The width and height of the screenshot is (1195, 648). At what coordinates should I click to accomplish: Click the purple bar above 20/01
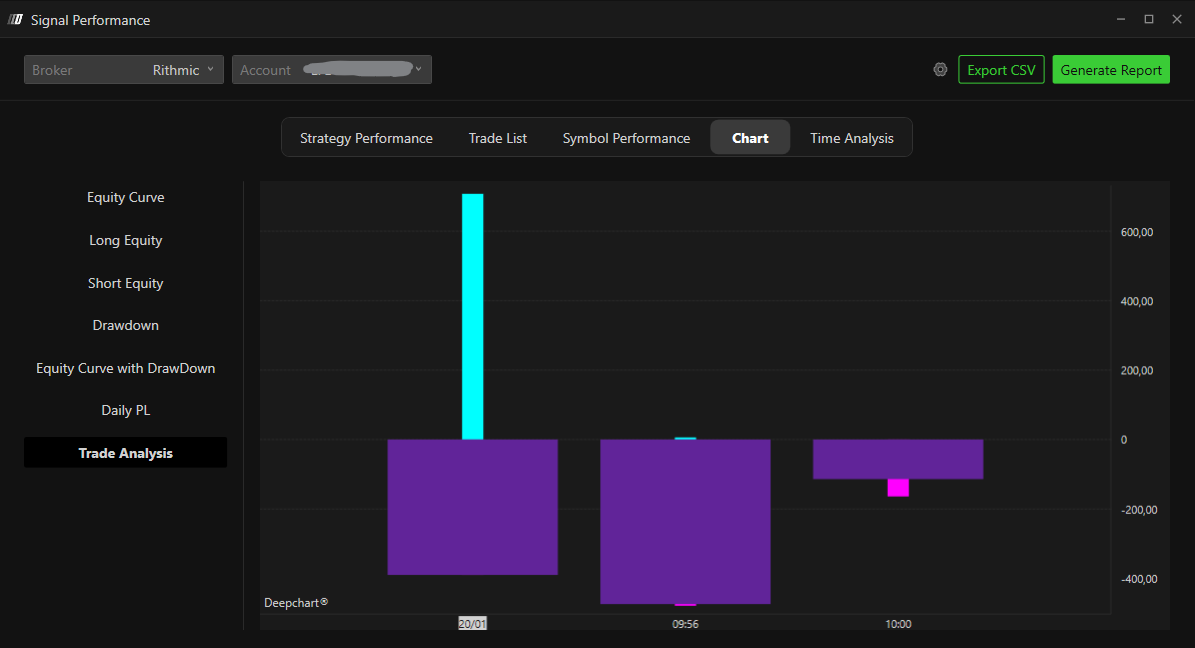(473, 507)
